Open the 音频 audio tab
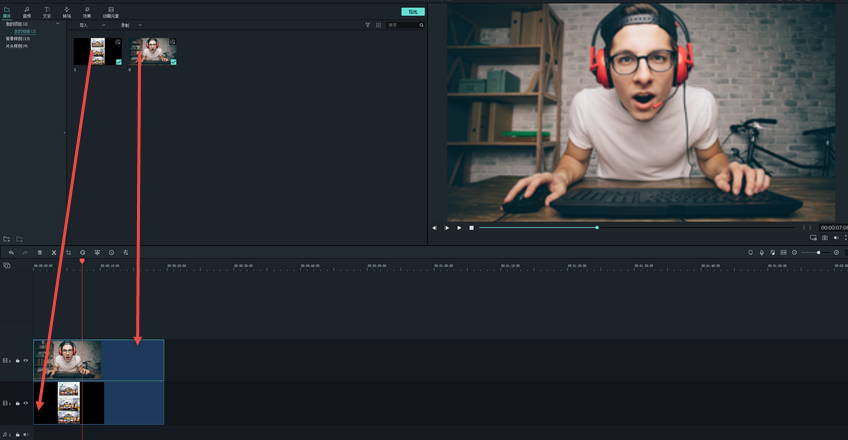848x440 pixels. coord(26,12)
